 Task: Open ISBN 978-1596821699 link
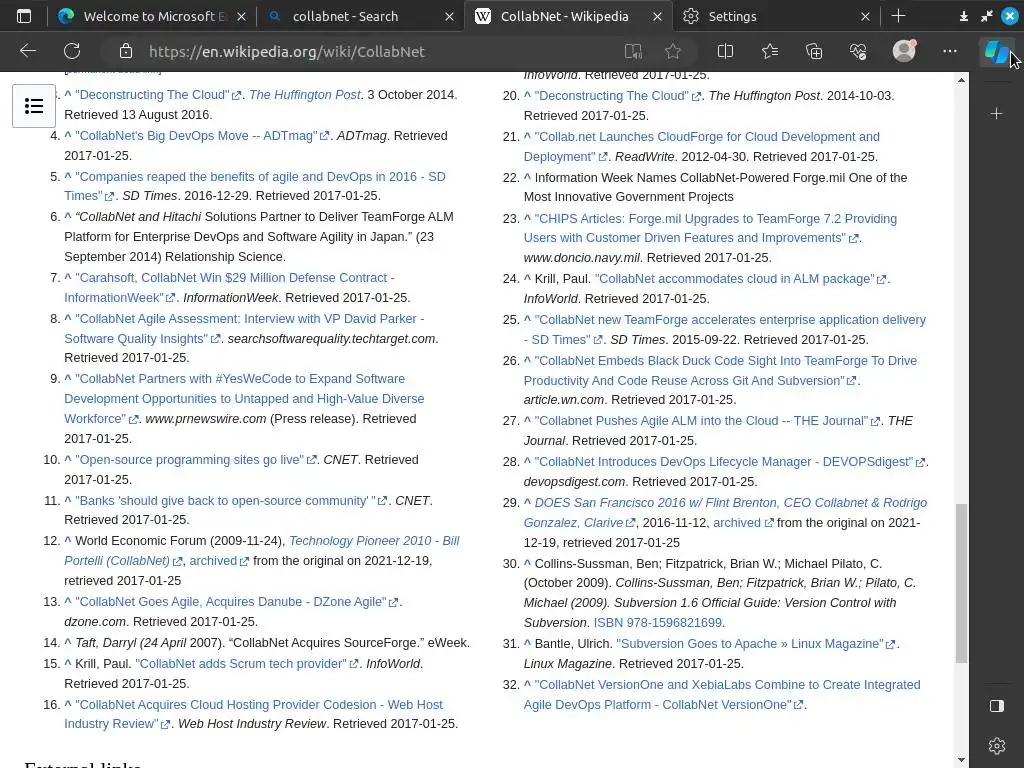[658, 623]
